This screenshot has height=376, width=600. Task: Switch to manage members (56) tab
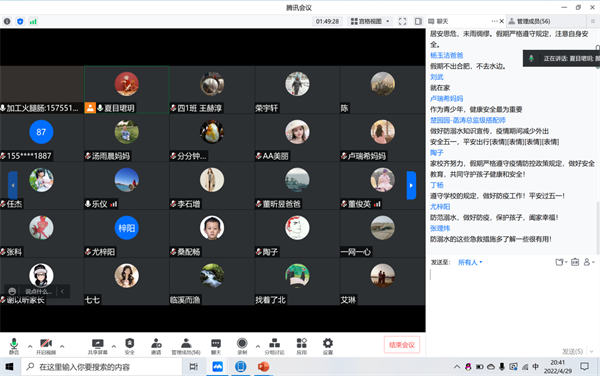click(530, 21)
